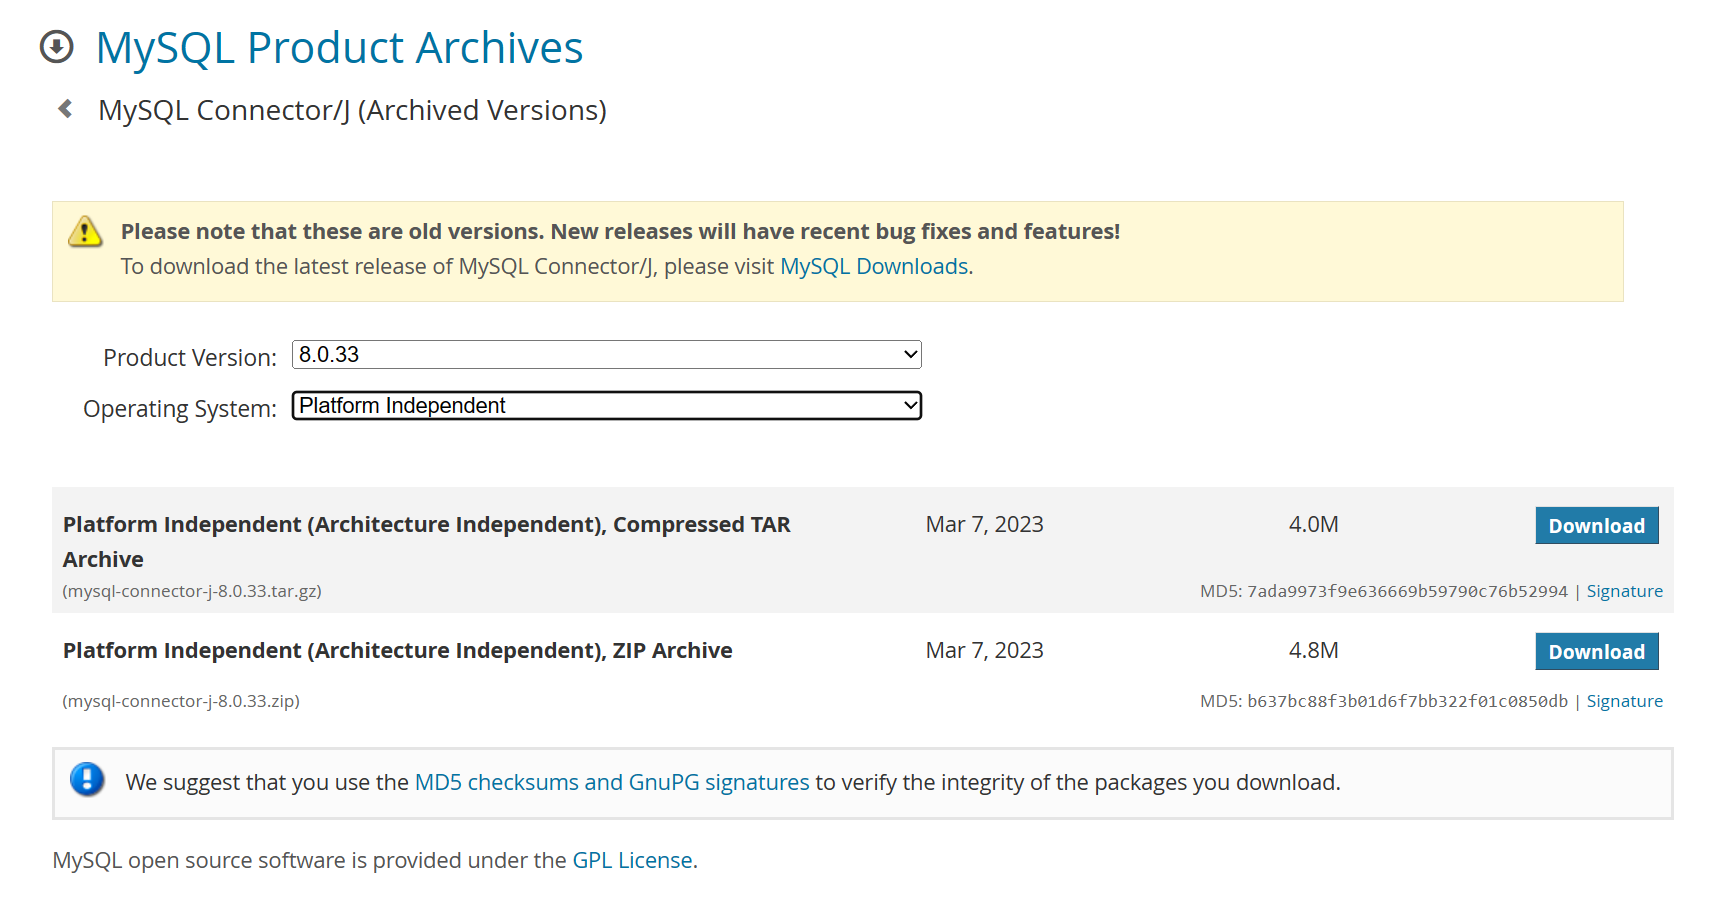This screenshot has width=1713, height=911.
Task: Click the download circle icon beside page title
Action: [57, 47]
